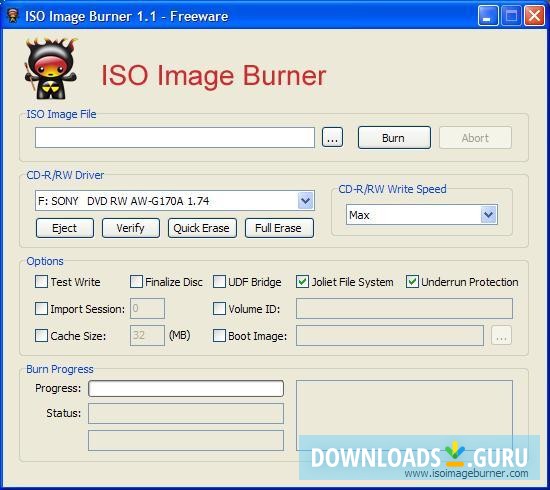Click the Import Session number field
This screenshot has width=550, height=490.
point(147,308)
